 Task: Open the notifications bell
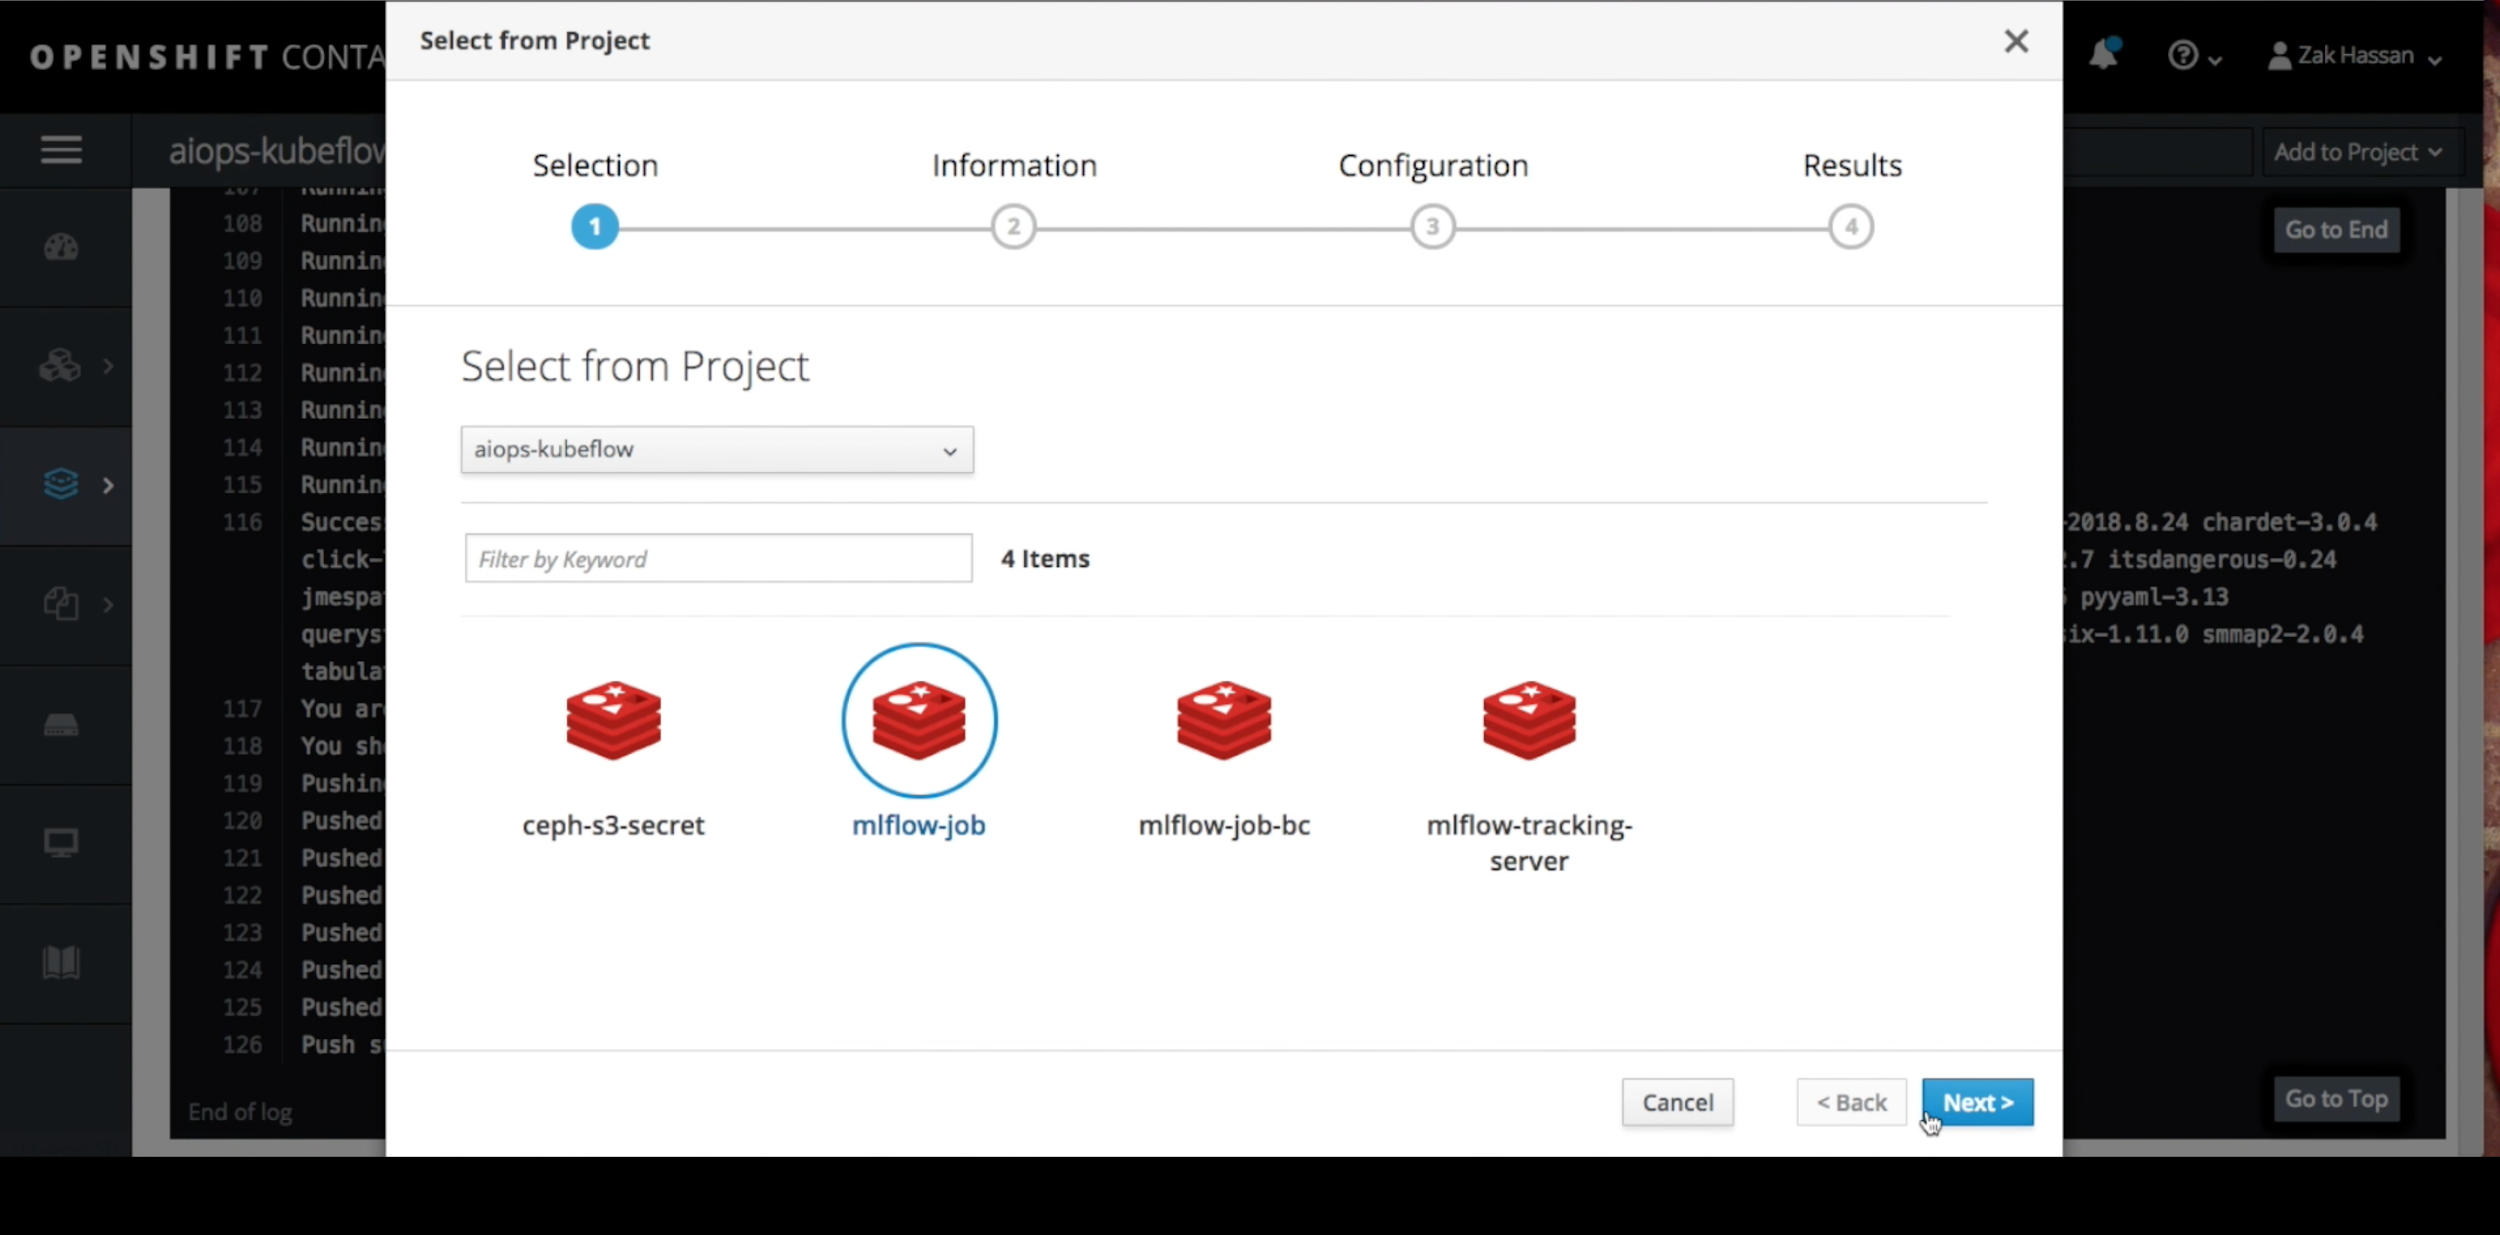click(x=2103, y=55)
